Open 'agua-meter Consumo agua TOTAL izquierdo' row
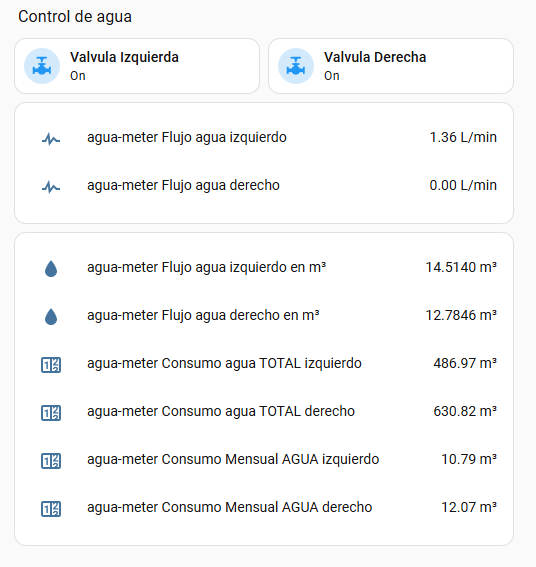 (264, 364)
